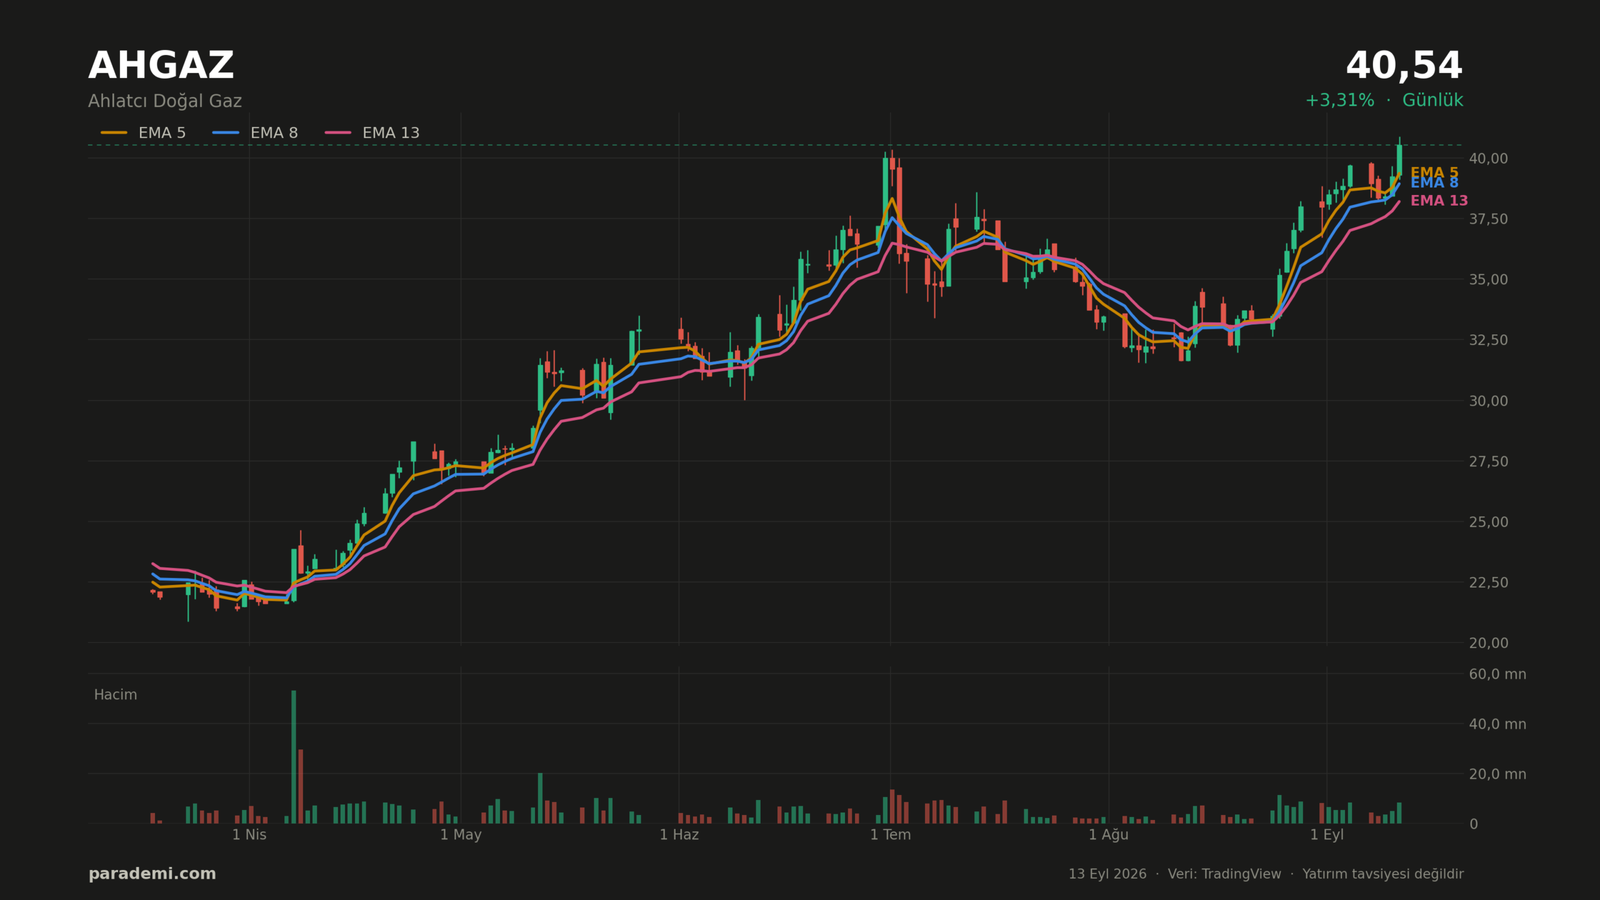
Task: Click the +3,31% daily change value
Action: [x=1339, y=101]
